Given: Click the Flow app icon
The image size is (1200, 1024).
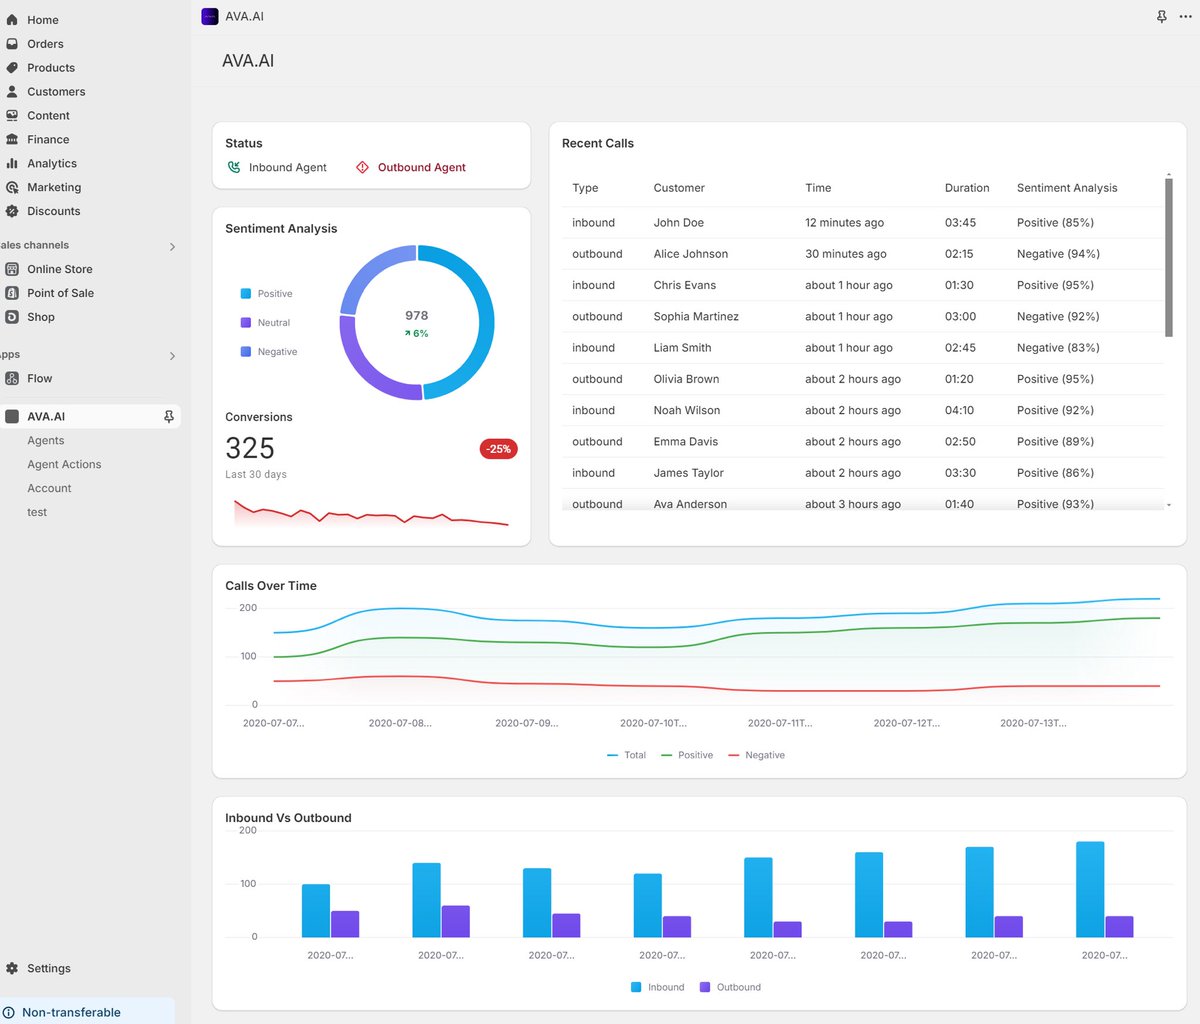Looking at the screenshot, I should tap(12, 378).
